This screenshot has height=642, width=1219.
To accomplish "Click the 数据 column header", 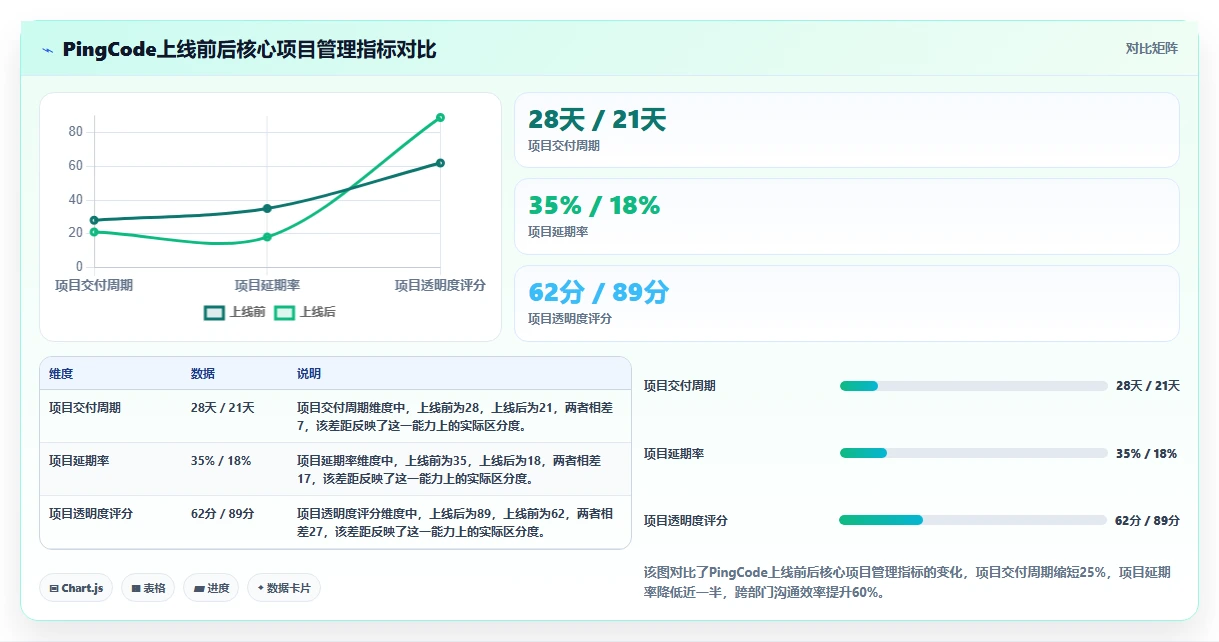I will click(203, 374).
